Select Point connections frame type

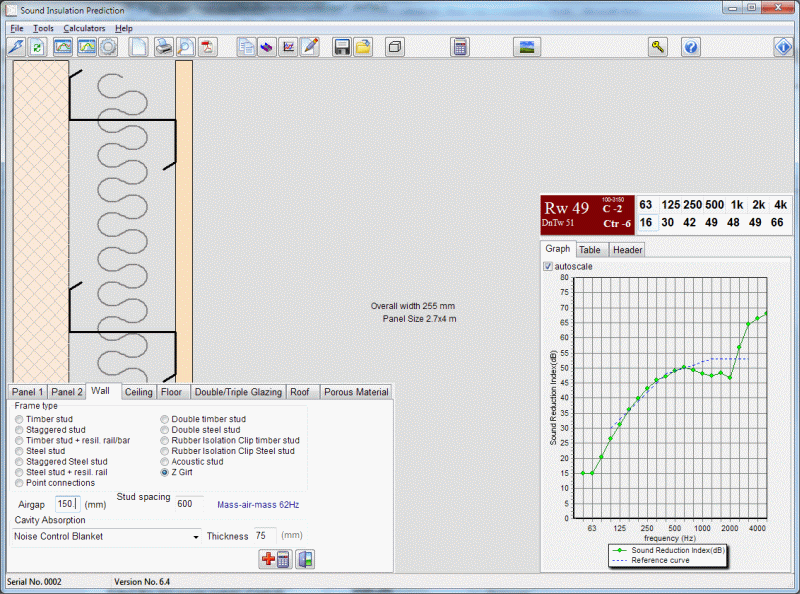(55, 483)
